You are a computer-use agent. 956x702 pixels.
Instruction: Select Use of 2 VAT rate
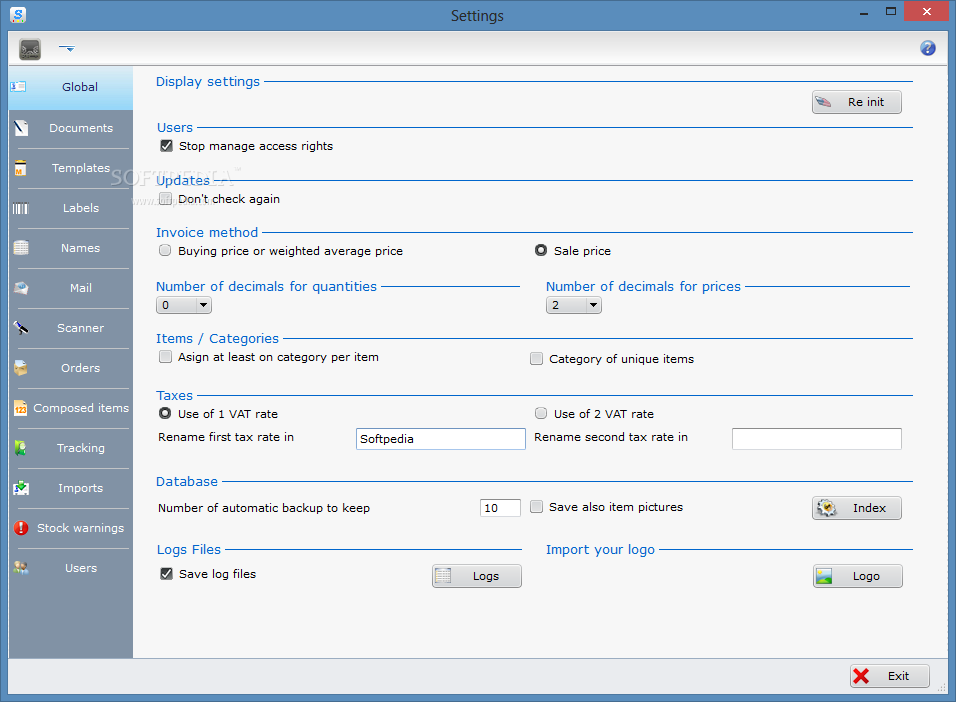(541, 414)
